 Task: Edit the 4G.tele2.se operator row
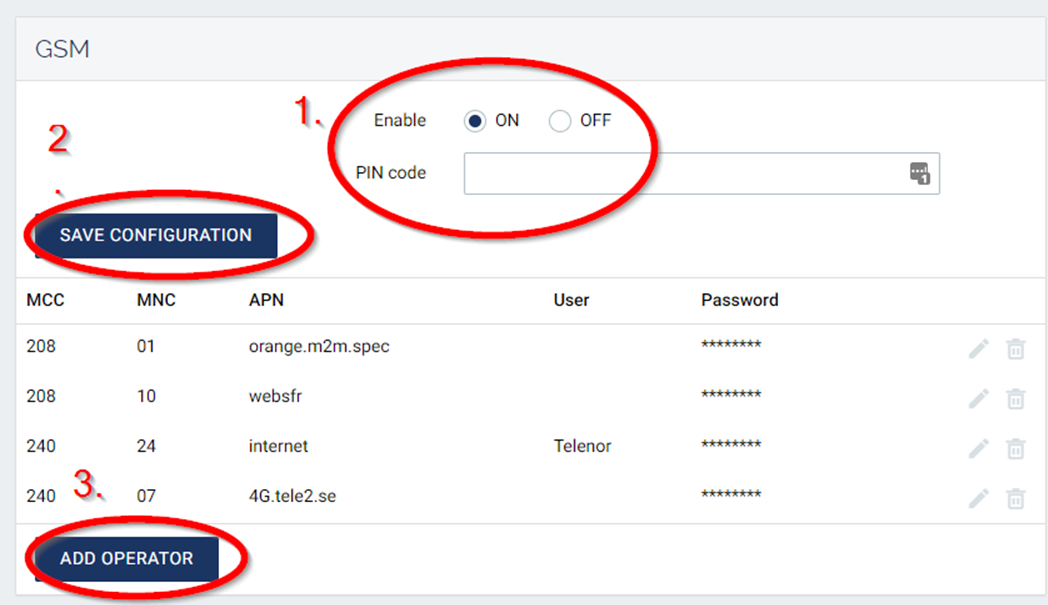[x=978, y=499]
